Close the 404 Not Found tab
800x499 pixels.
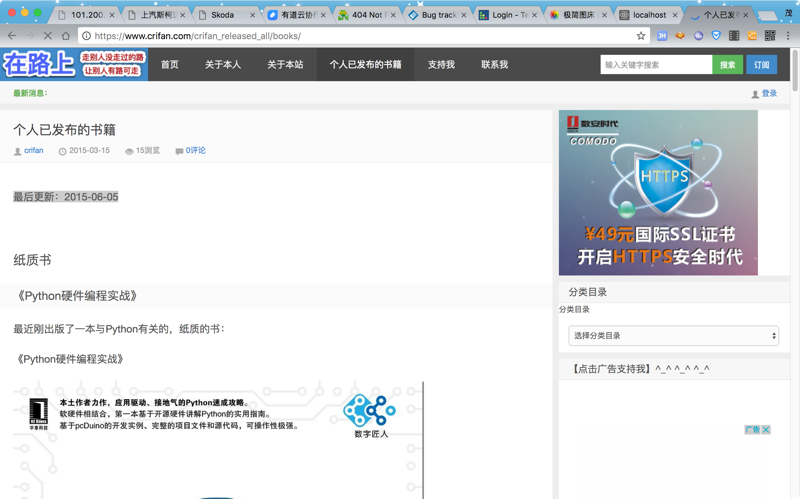tap(393, 15)
